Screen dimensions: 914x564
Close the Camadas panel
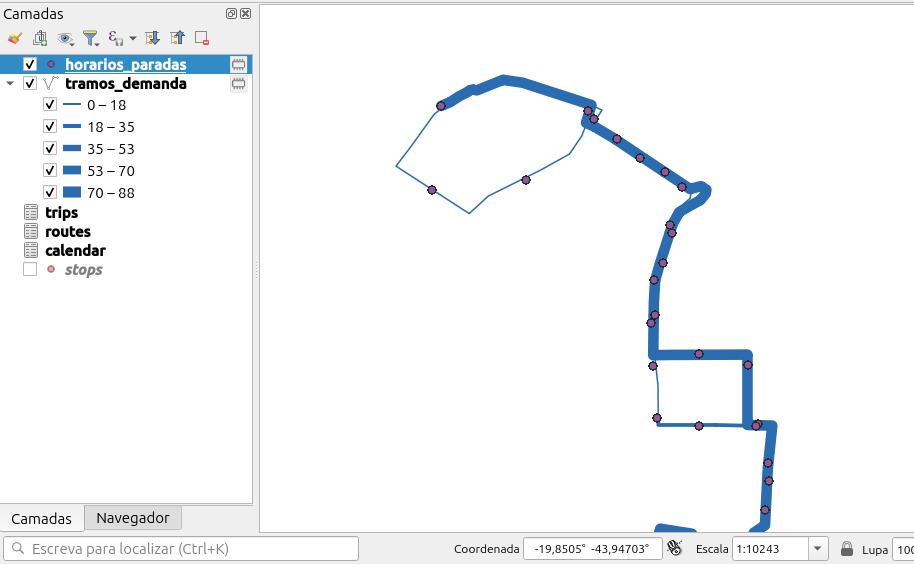[245, 13]
